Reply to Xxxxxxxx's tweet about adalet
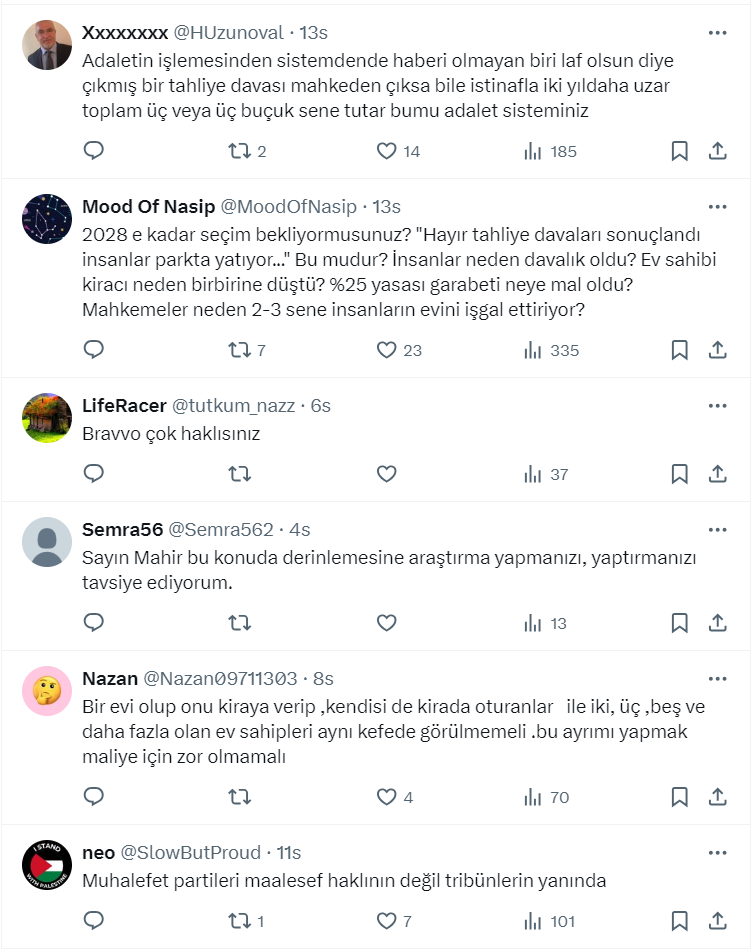Image resolution: width=751 pixels, height=949 pixels. click(93, 151)
